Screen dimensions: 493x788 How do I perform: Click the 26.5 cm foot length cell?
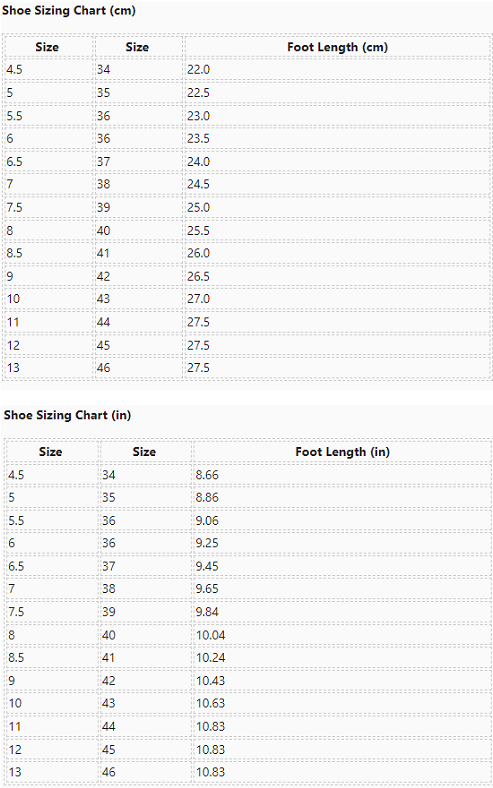click(338, 276)
